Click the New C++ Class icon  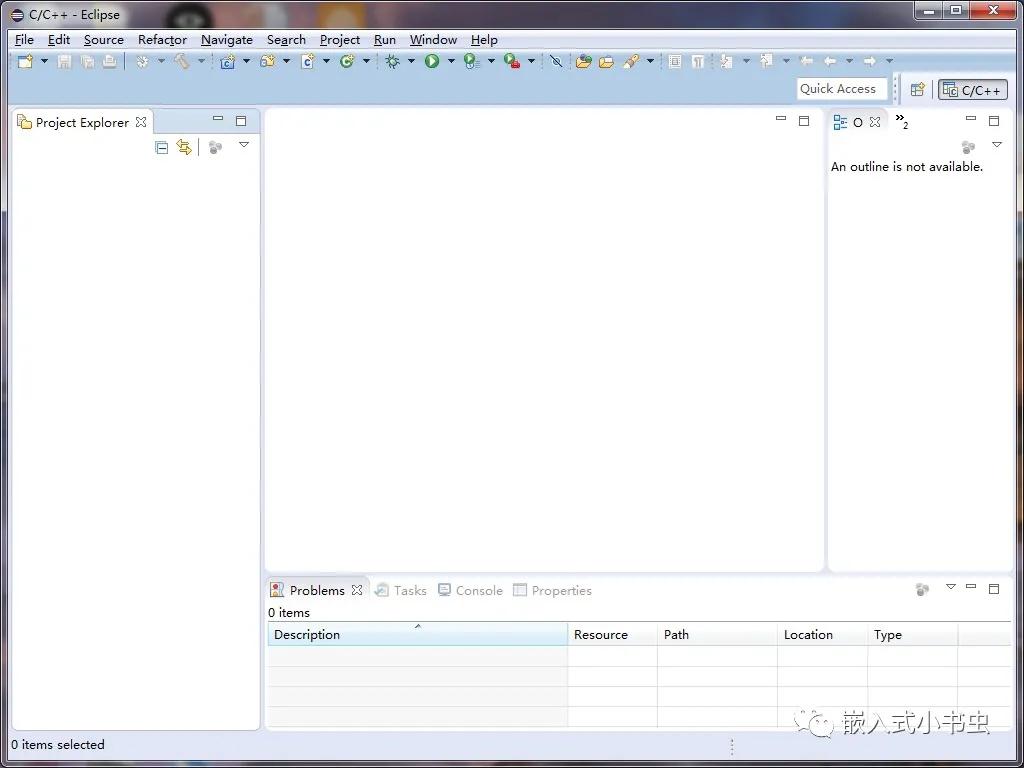(347, 61)
